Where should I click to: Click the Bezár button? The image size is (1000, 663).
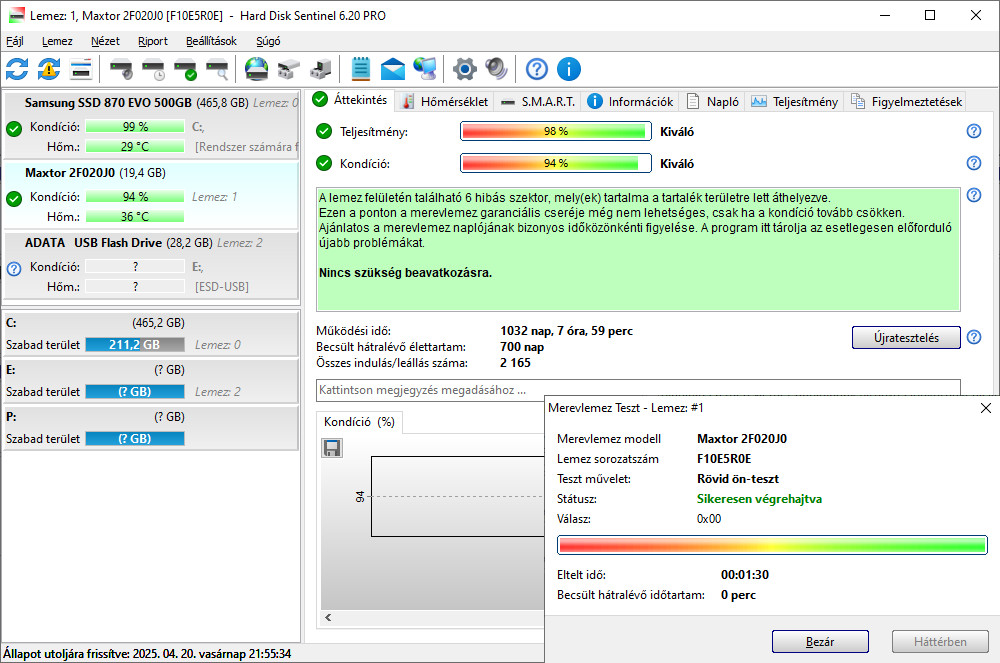click(820, 641)
